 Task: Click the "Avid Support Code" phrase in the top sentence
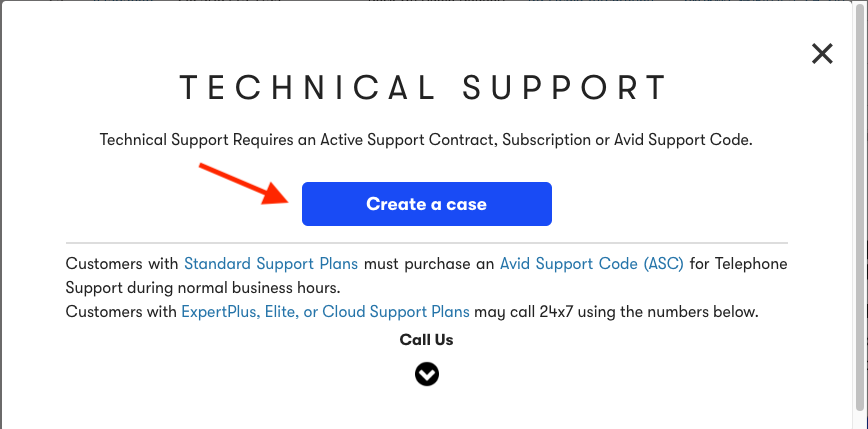pos(682,139)
